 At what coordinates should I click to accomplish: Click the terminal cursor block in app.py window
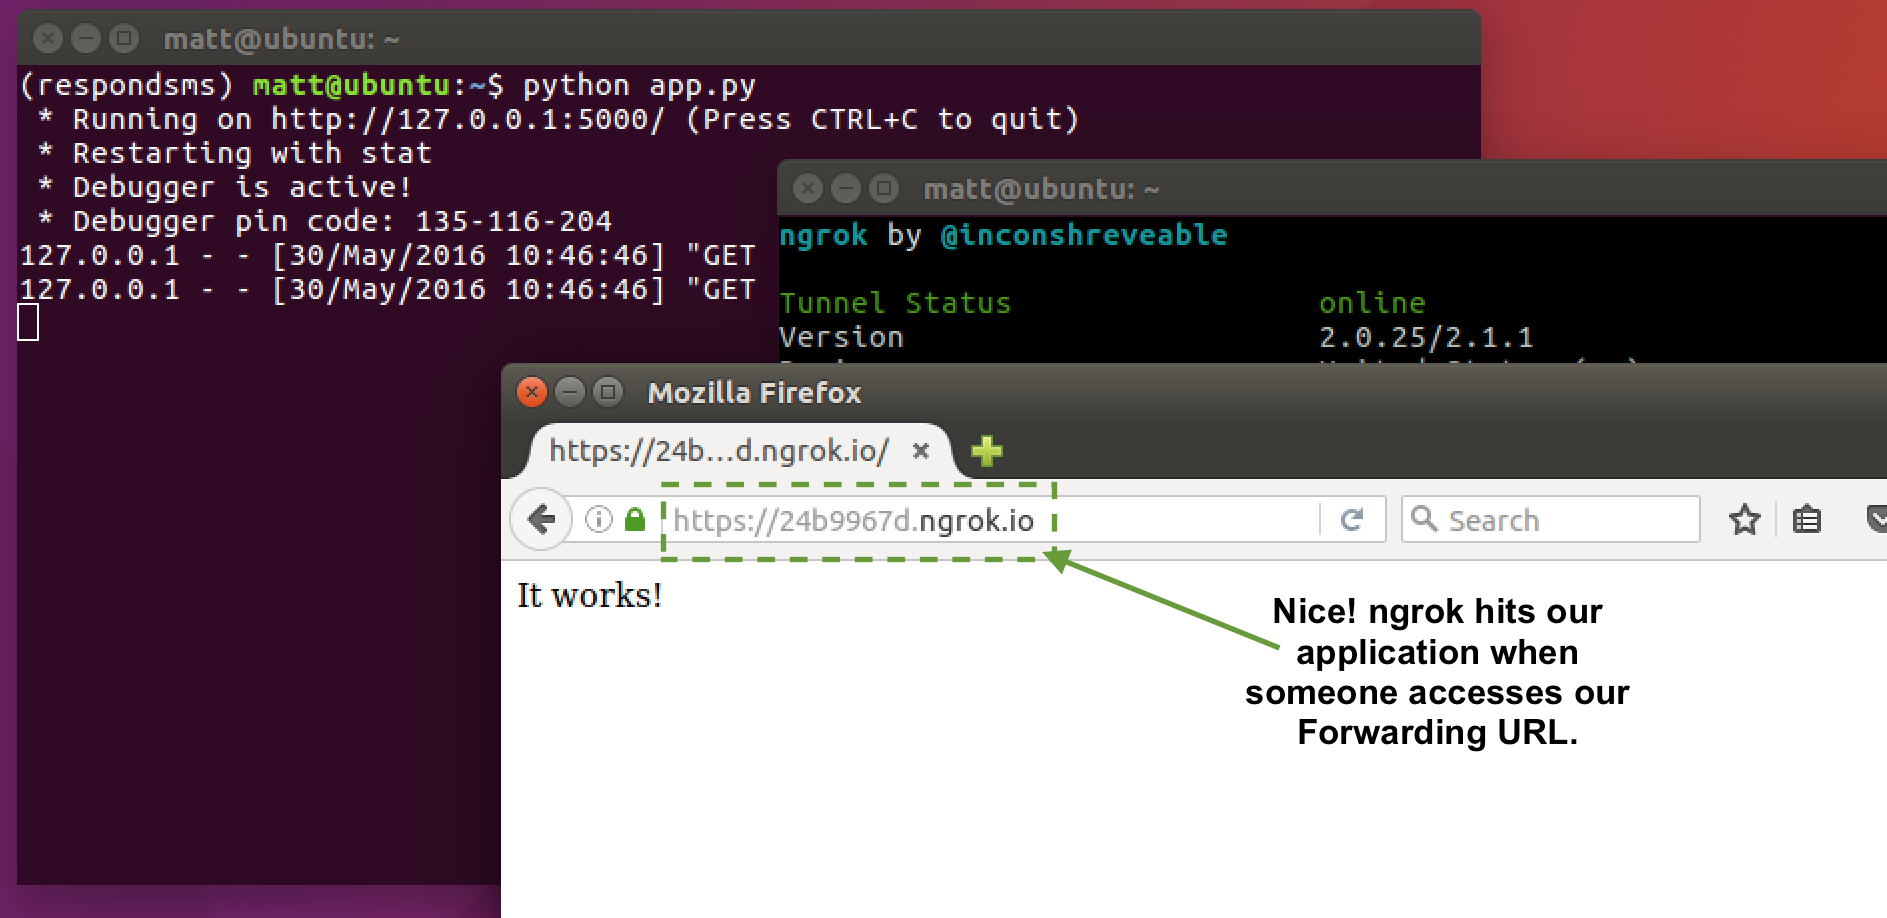[28, 322]
